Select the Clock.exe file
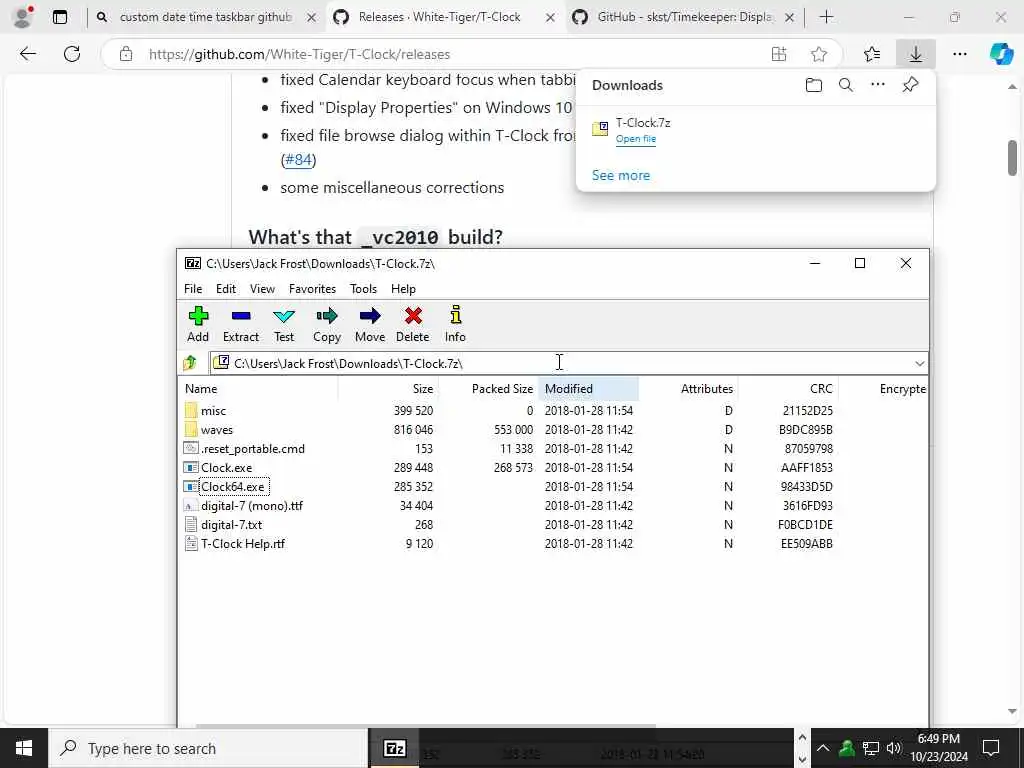Screen dimensions: 1024x768 coord(226,468)
